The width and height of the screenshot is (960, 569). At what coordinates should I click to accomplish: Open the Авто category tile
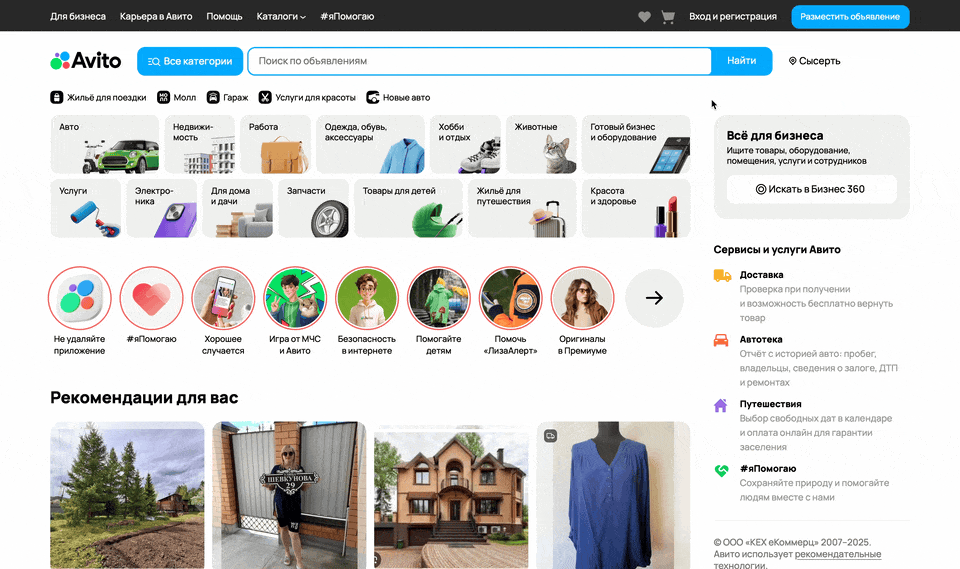point(105,145)
